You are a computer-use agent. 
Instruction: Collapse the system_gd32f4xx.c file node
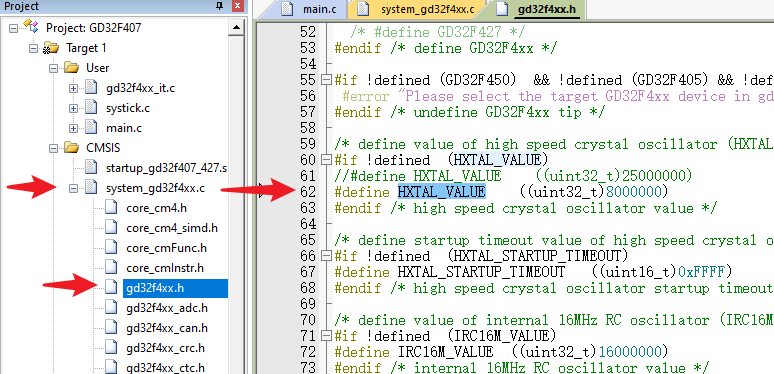(x=74, y=188)
